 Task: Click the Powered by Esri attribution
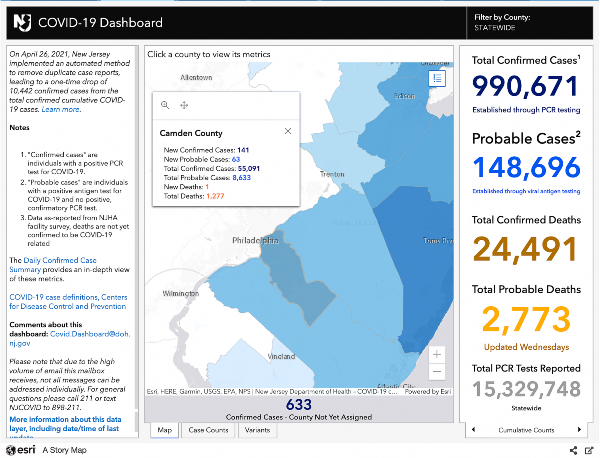(428, 391)
